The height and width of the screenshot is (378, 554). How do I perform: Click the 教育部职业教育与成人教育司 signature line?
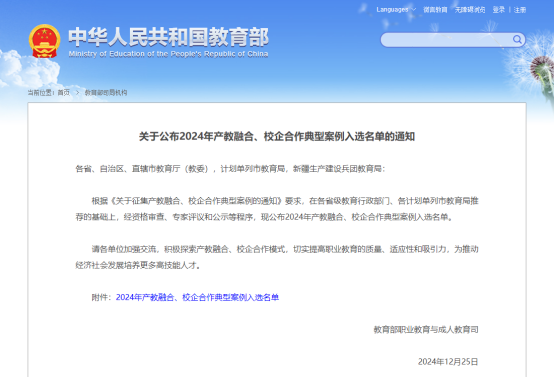(426, 330)
